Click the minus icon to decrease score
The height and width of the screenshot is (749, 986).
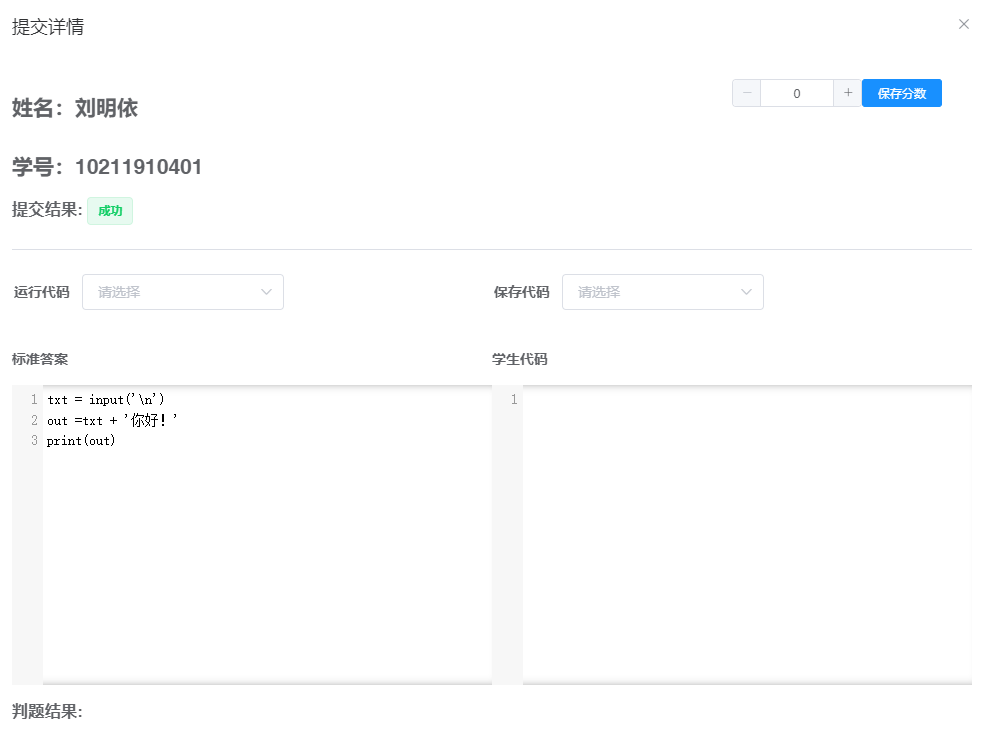pyautogui.click(x=746, y=92)
